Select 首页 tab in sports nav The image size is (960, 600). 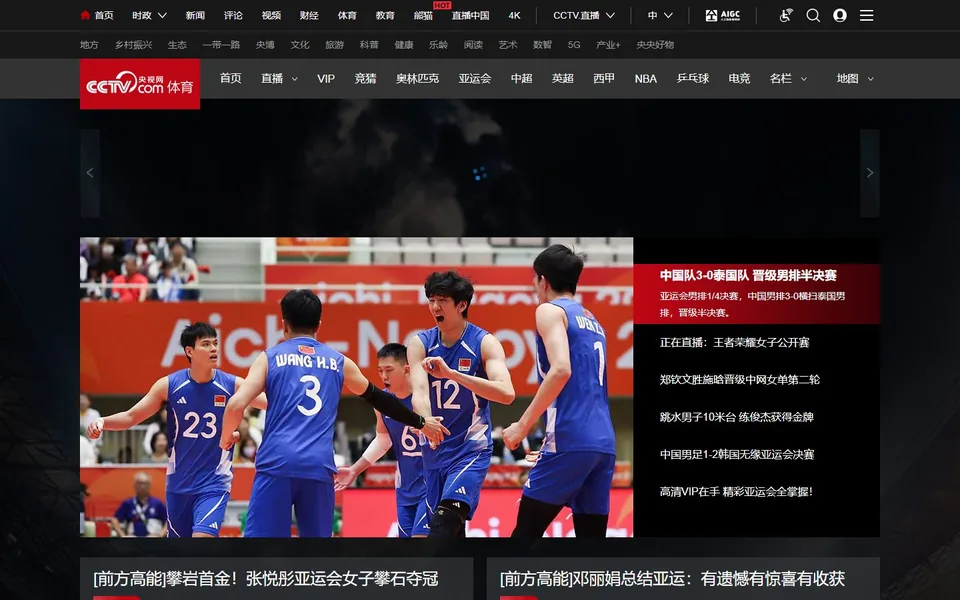[x=231, y=78]
